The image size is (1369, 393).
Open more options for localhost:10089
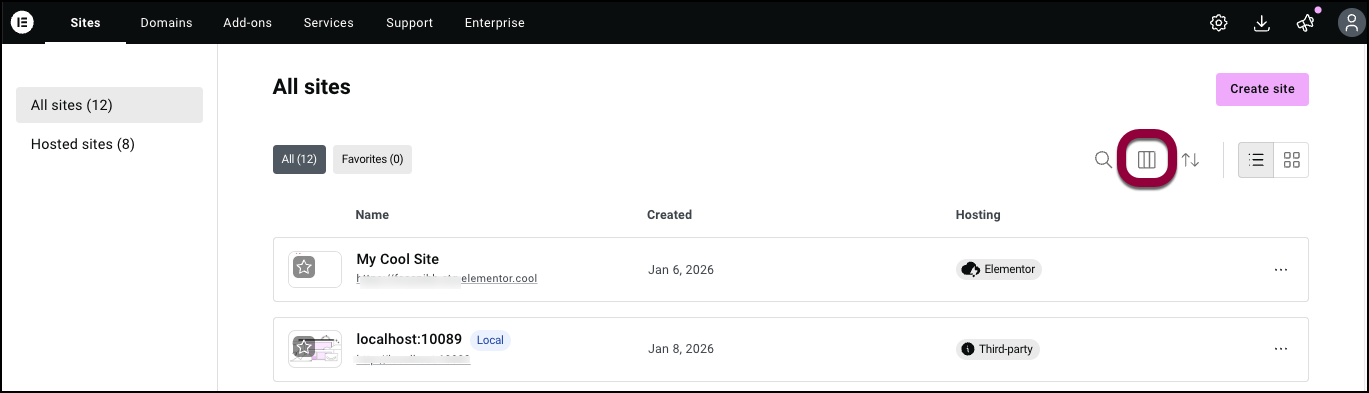tap(1280, 349)
